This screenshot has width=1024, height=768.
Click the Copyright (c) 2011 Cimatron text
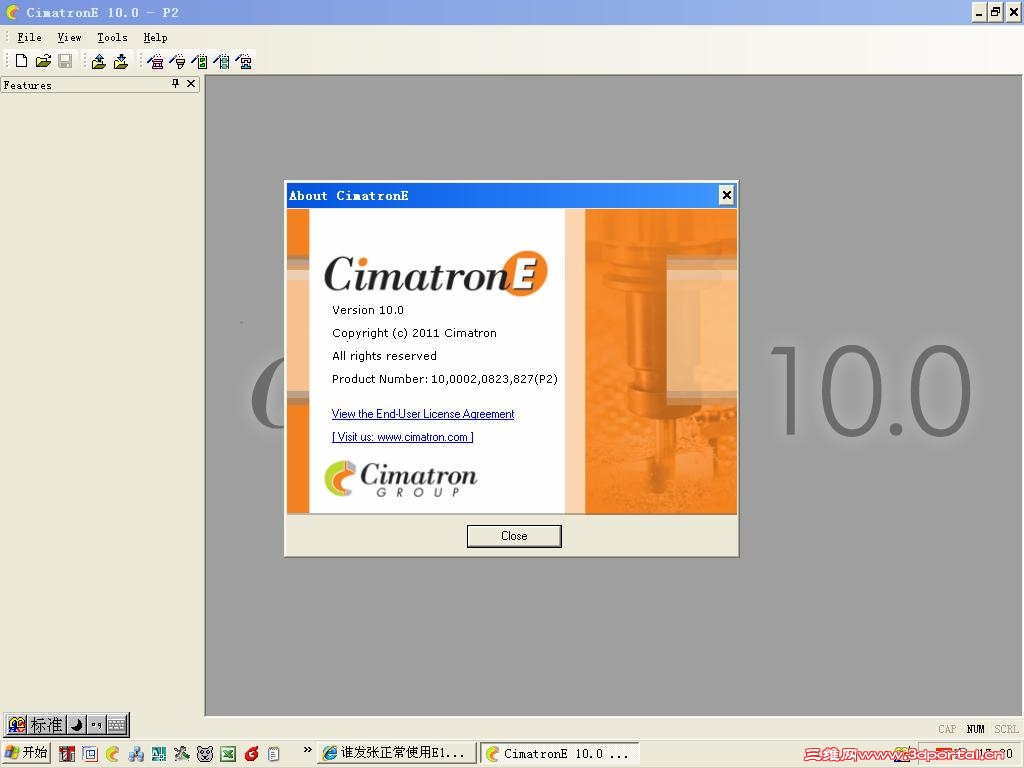[x=414, y=333]
